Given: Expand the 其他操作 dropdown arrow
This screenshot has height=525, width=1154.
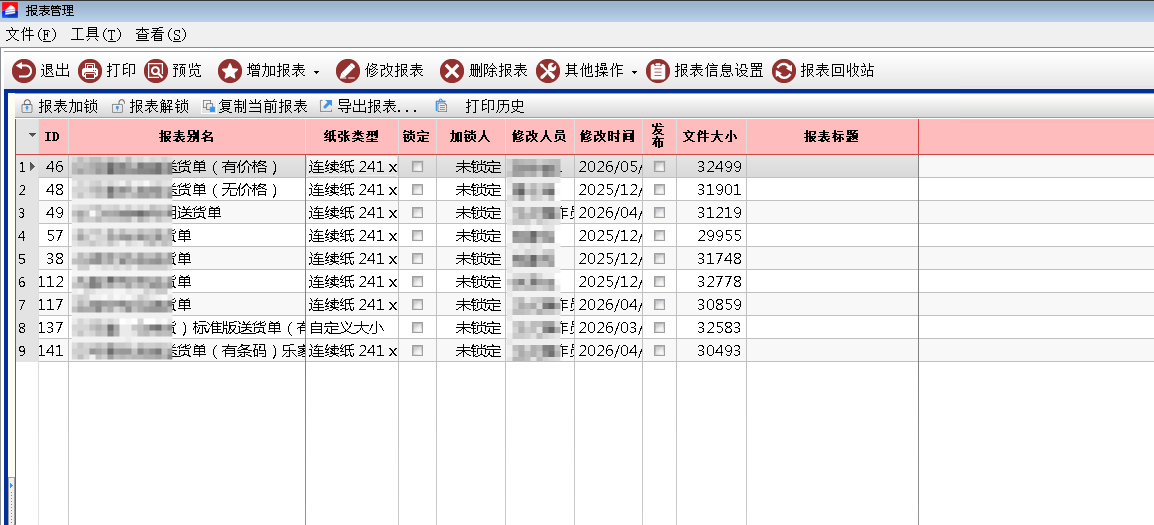Looking at the screenshot, I should (634, 72).
